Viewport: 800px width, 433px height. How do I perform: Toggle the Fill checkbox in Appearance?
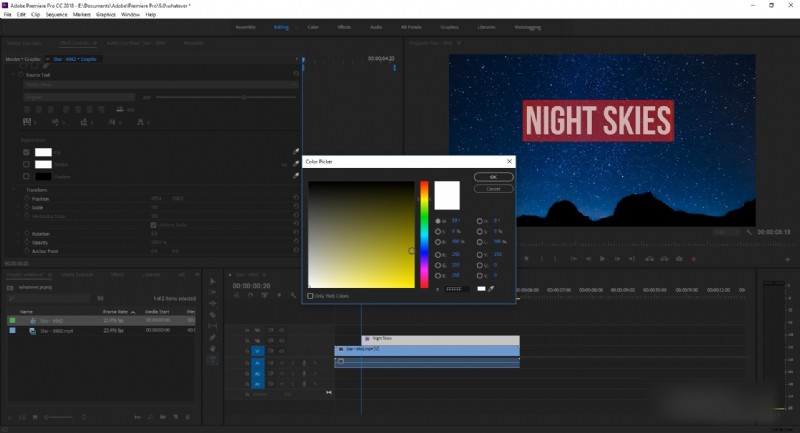pos(27,152)
